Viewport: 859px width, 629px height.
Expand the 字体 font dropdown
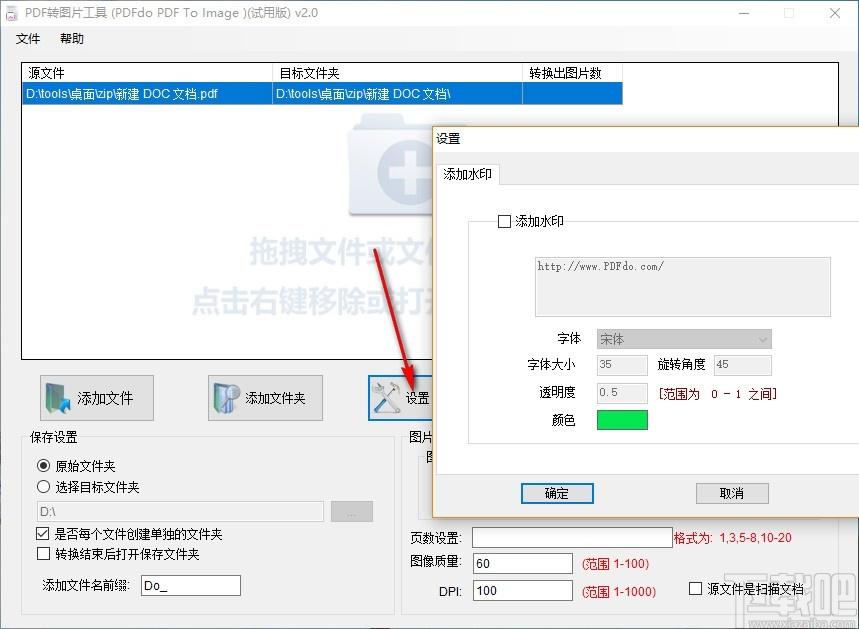pyautogui.click(x=684, y=339)
